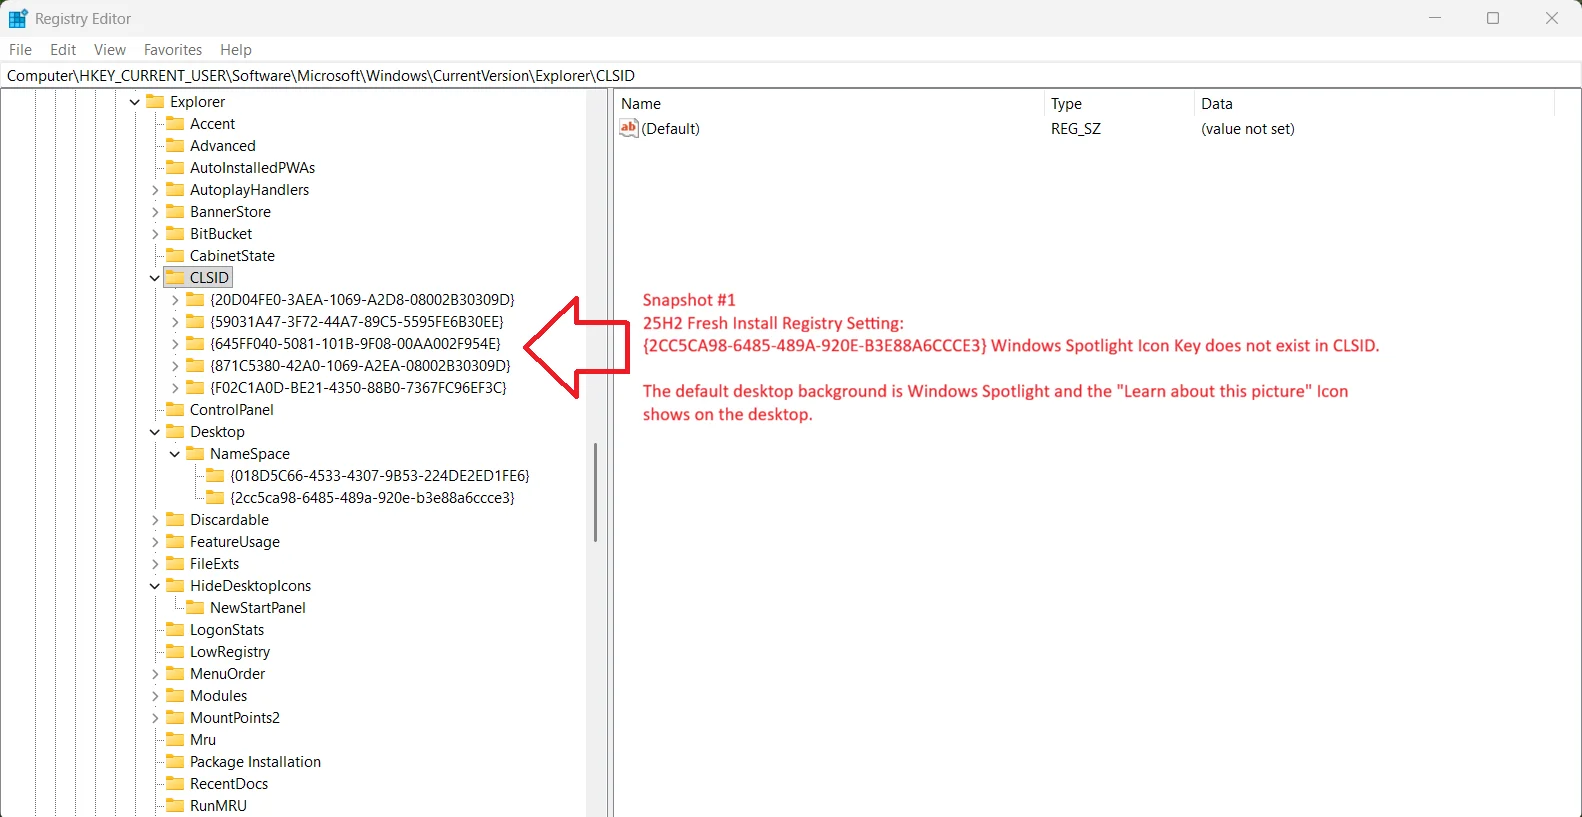This screenshot has height=817, width=1582.
Task: Click the LowRegistry folder icon
Action: tap(175, 652)
